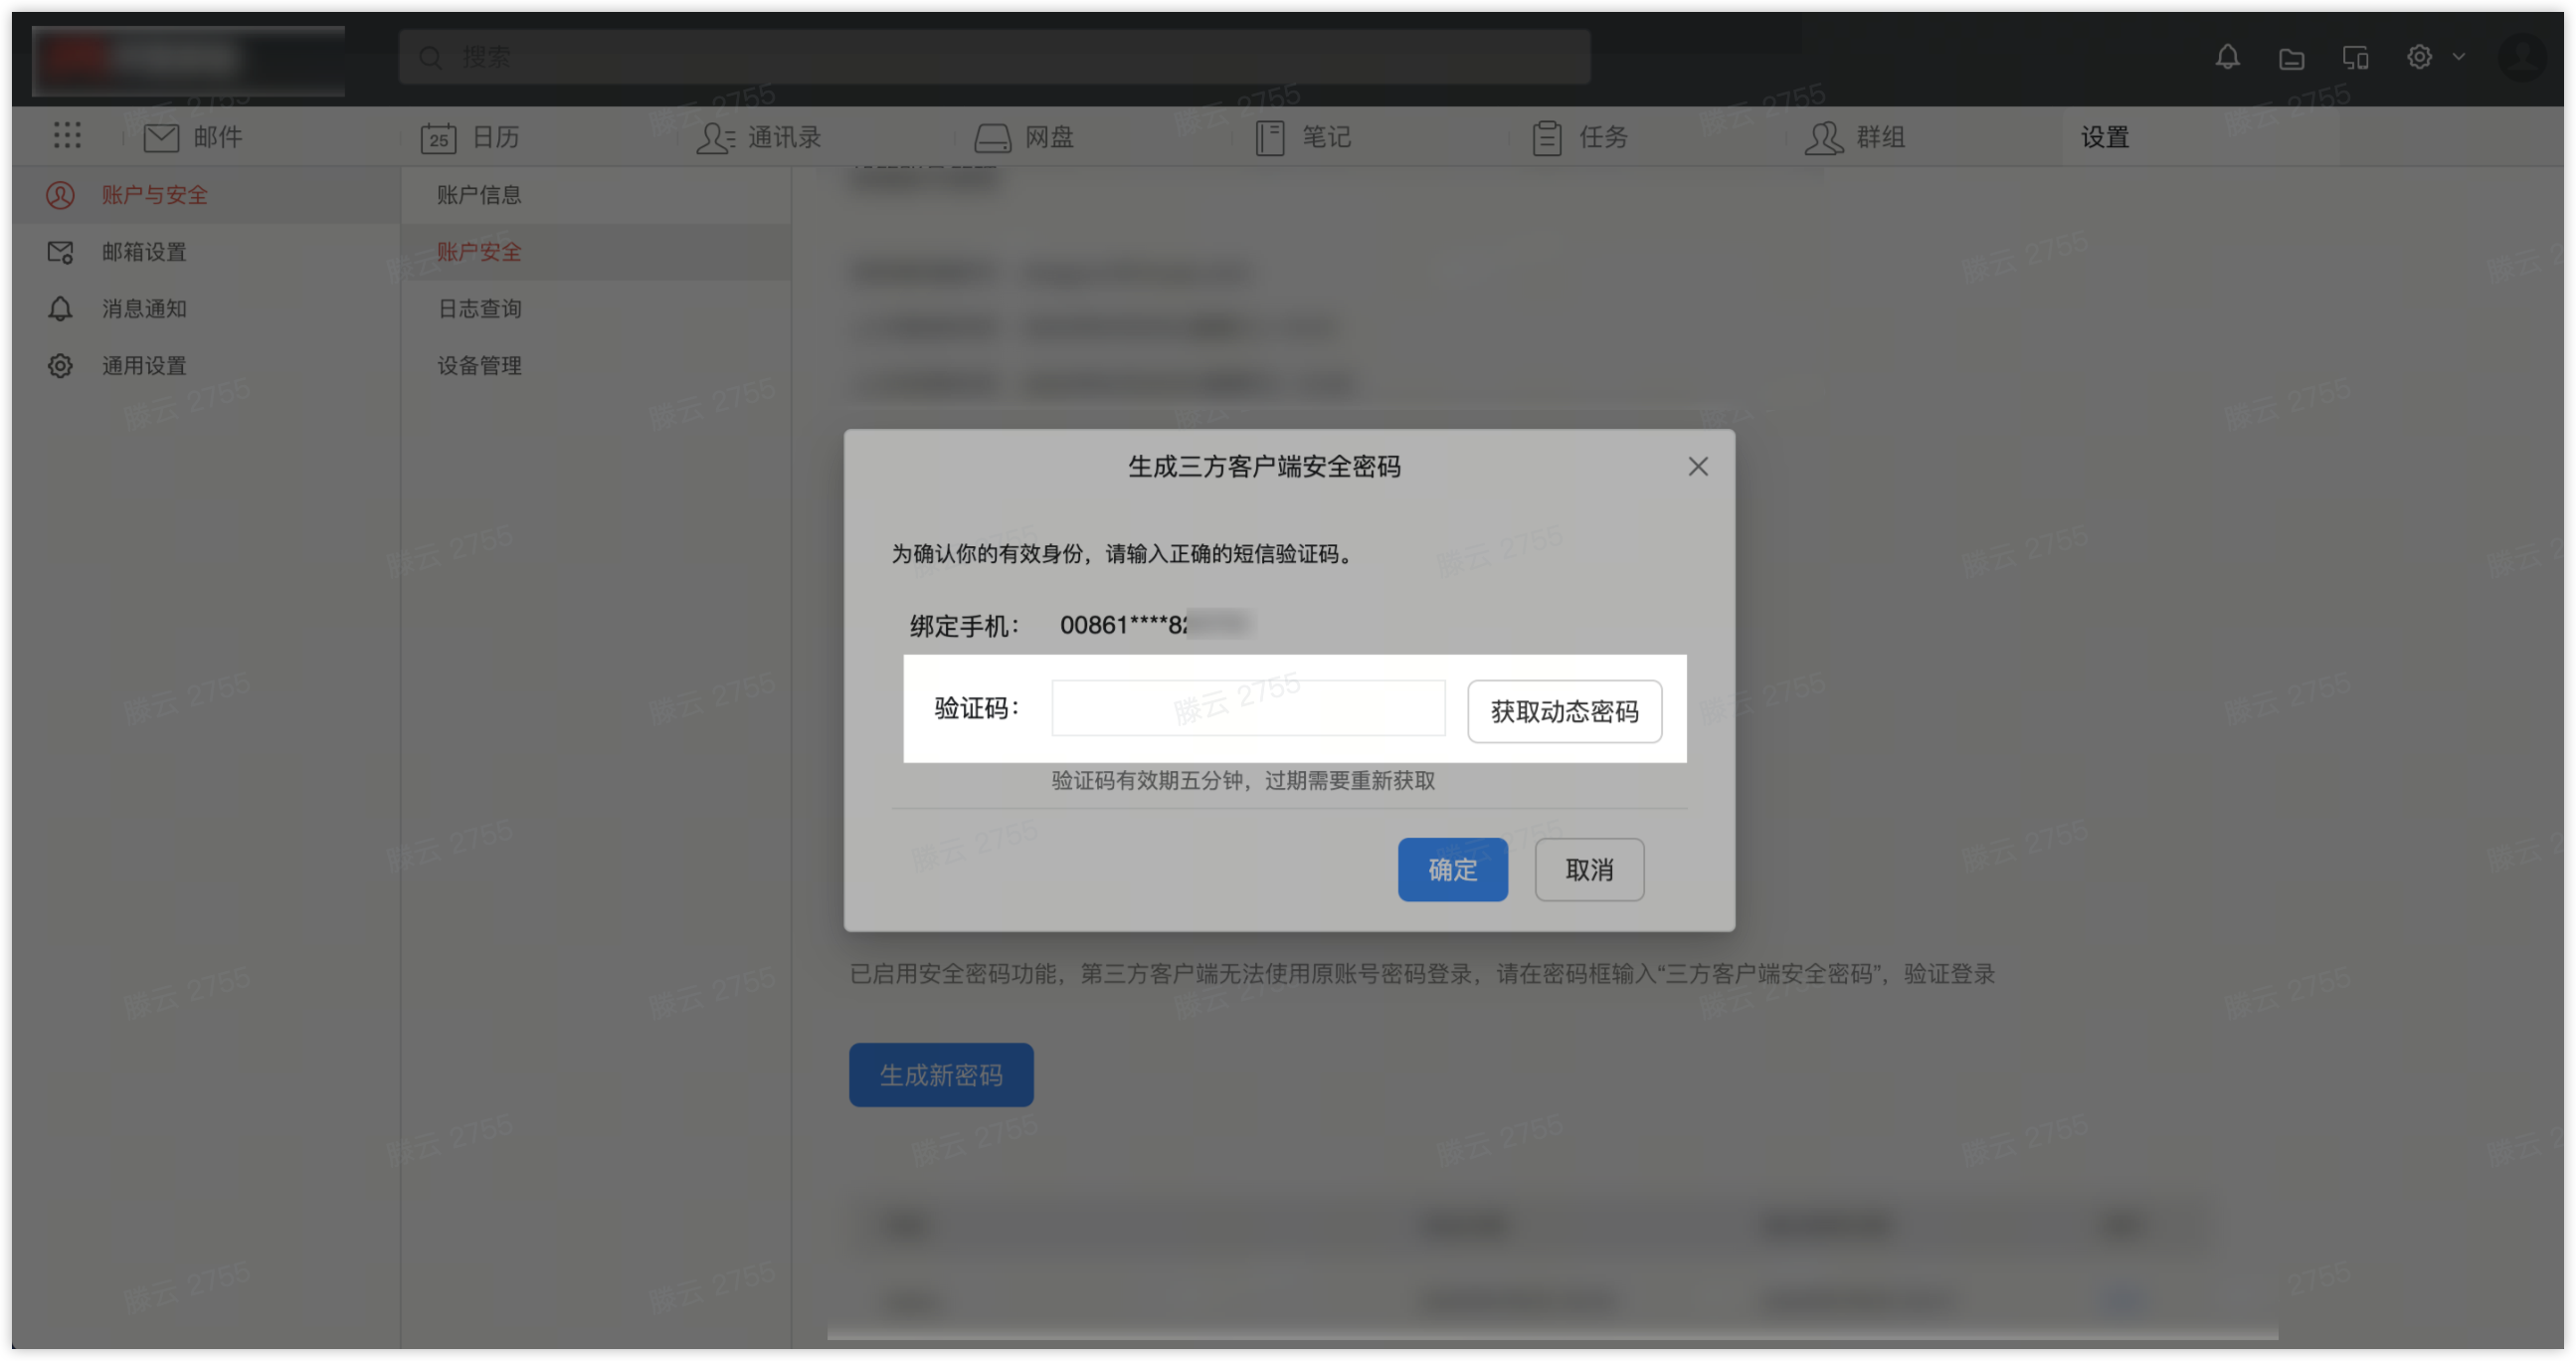Image resolution: width=2576 pixels, height=1361 pixels.
Task: Click the drive icon beside 网盘
Action: 993,138
